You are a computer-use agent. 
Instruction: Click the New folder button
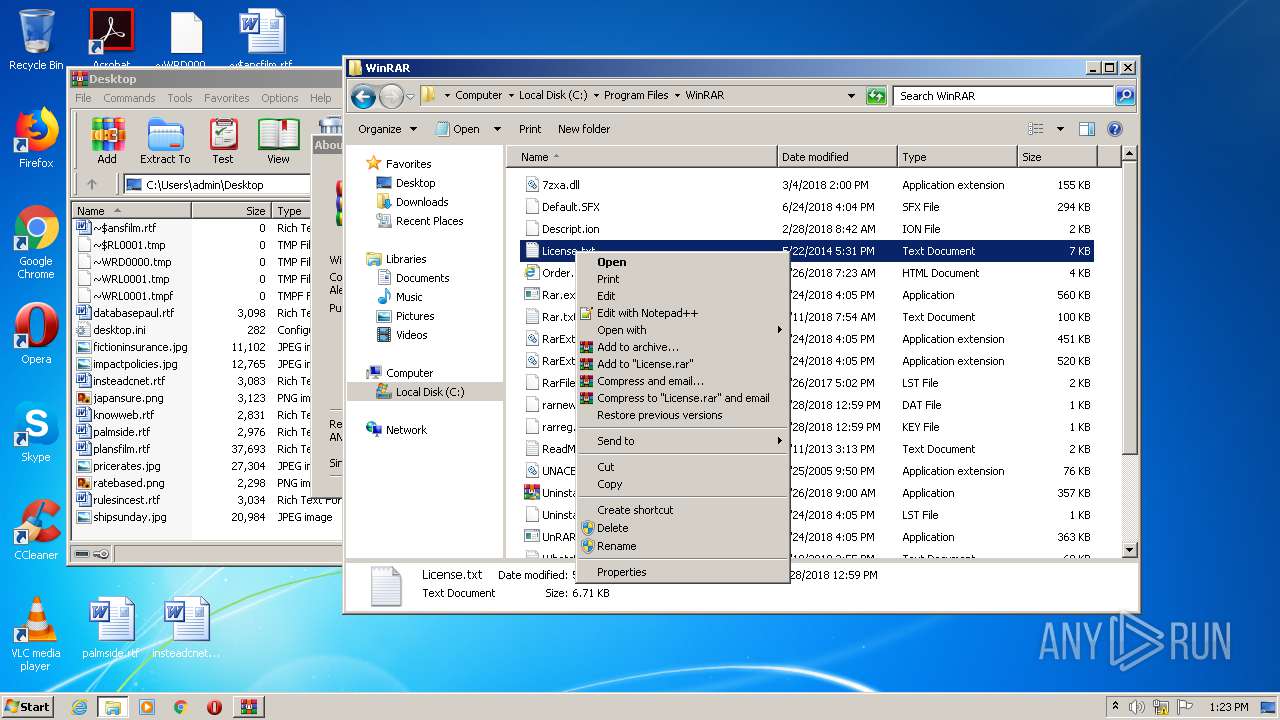(x=584, y=129)
